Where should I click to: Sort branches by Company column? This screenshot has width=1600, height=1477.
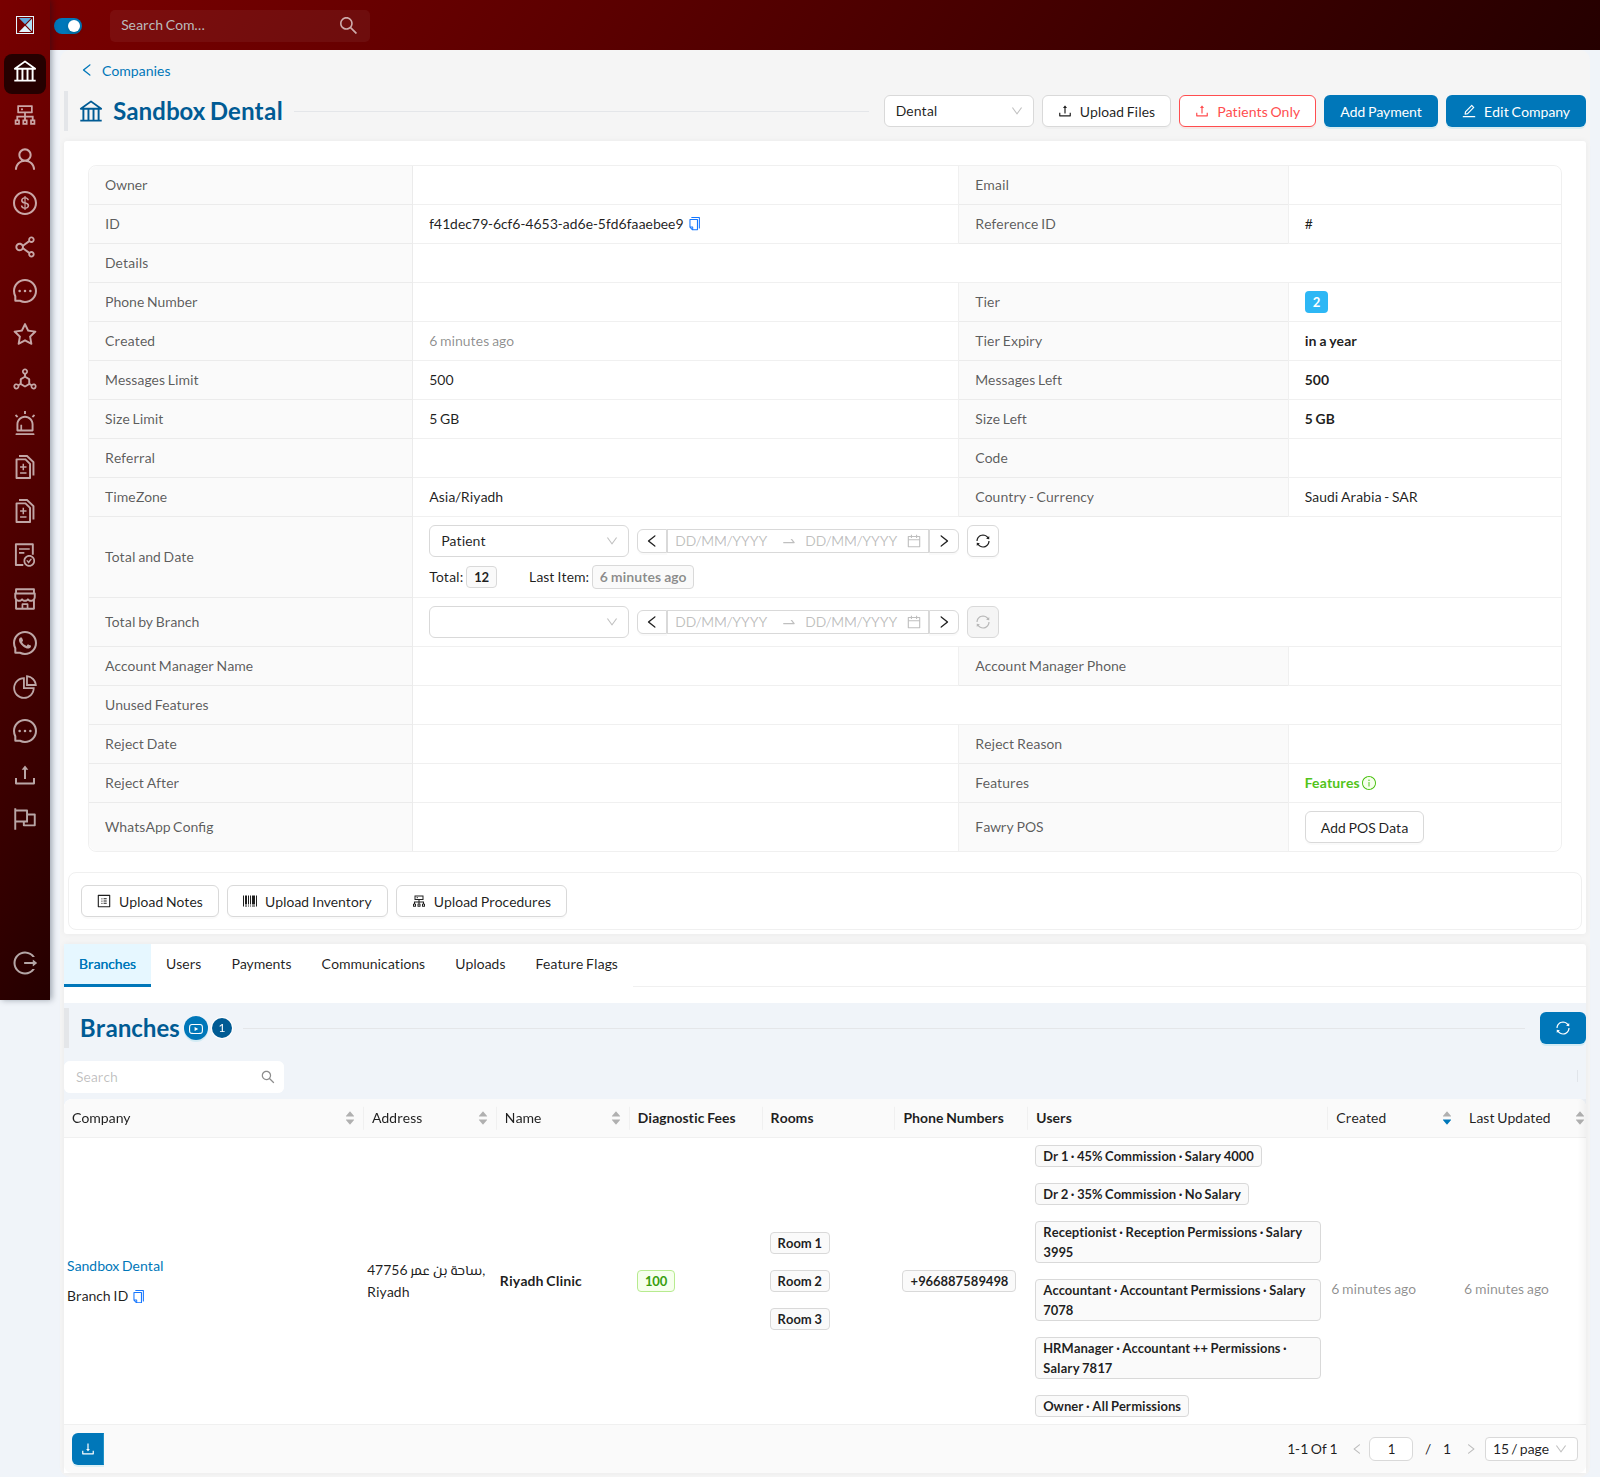(x=350, y=1118)
